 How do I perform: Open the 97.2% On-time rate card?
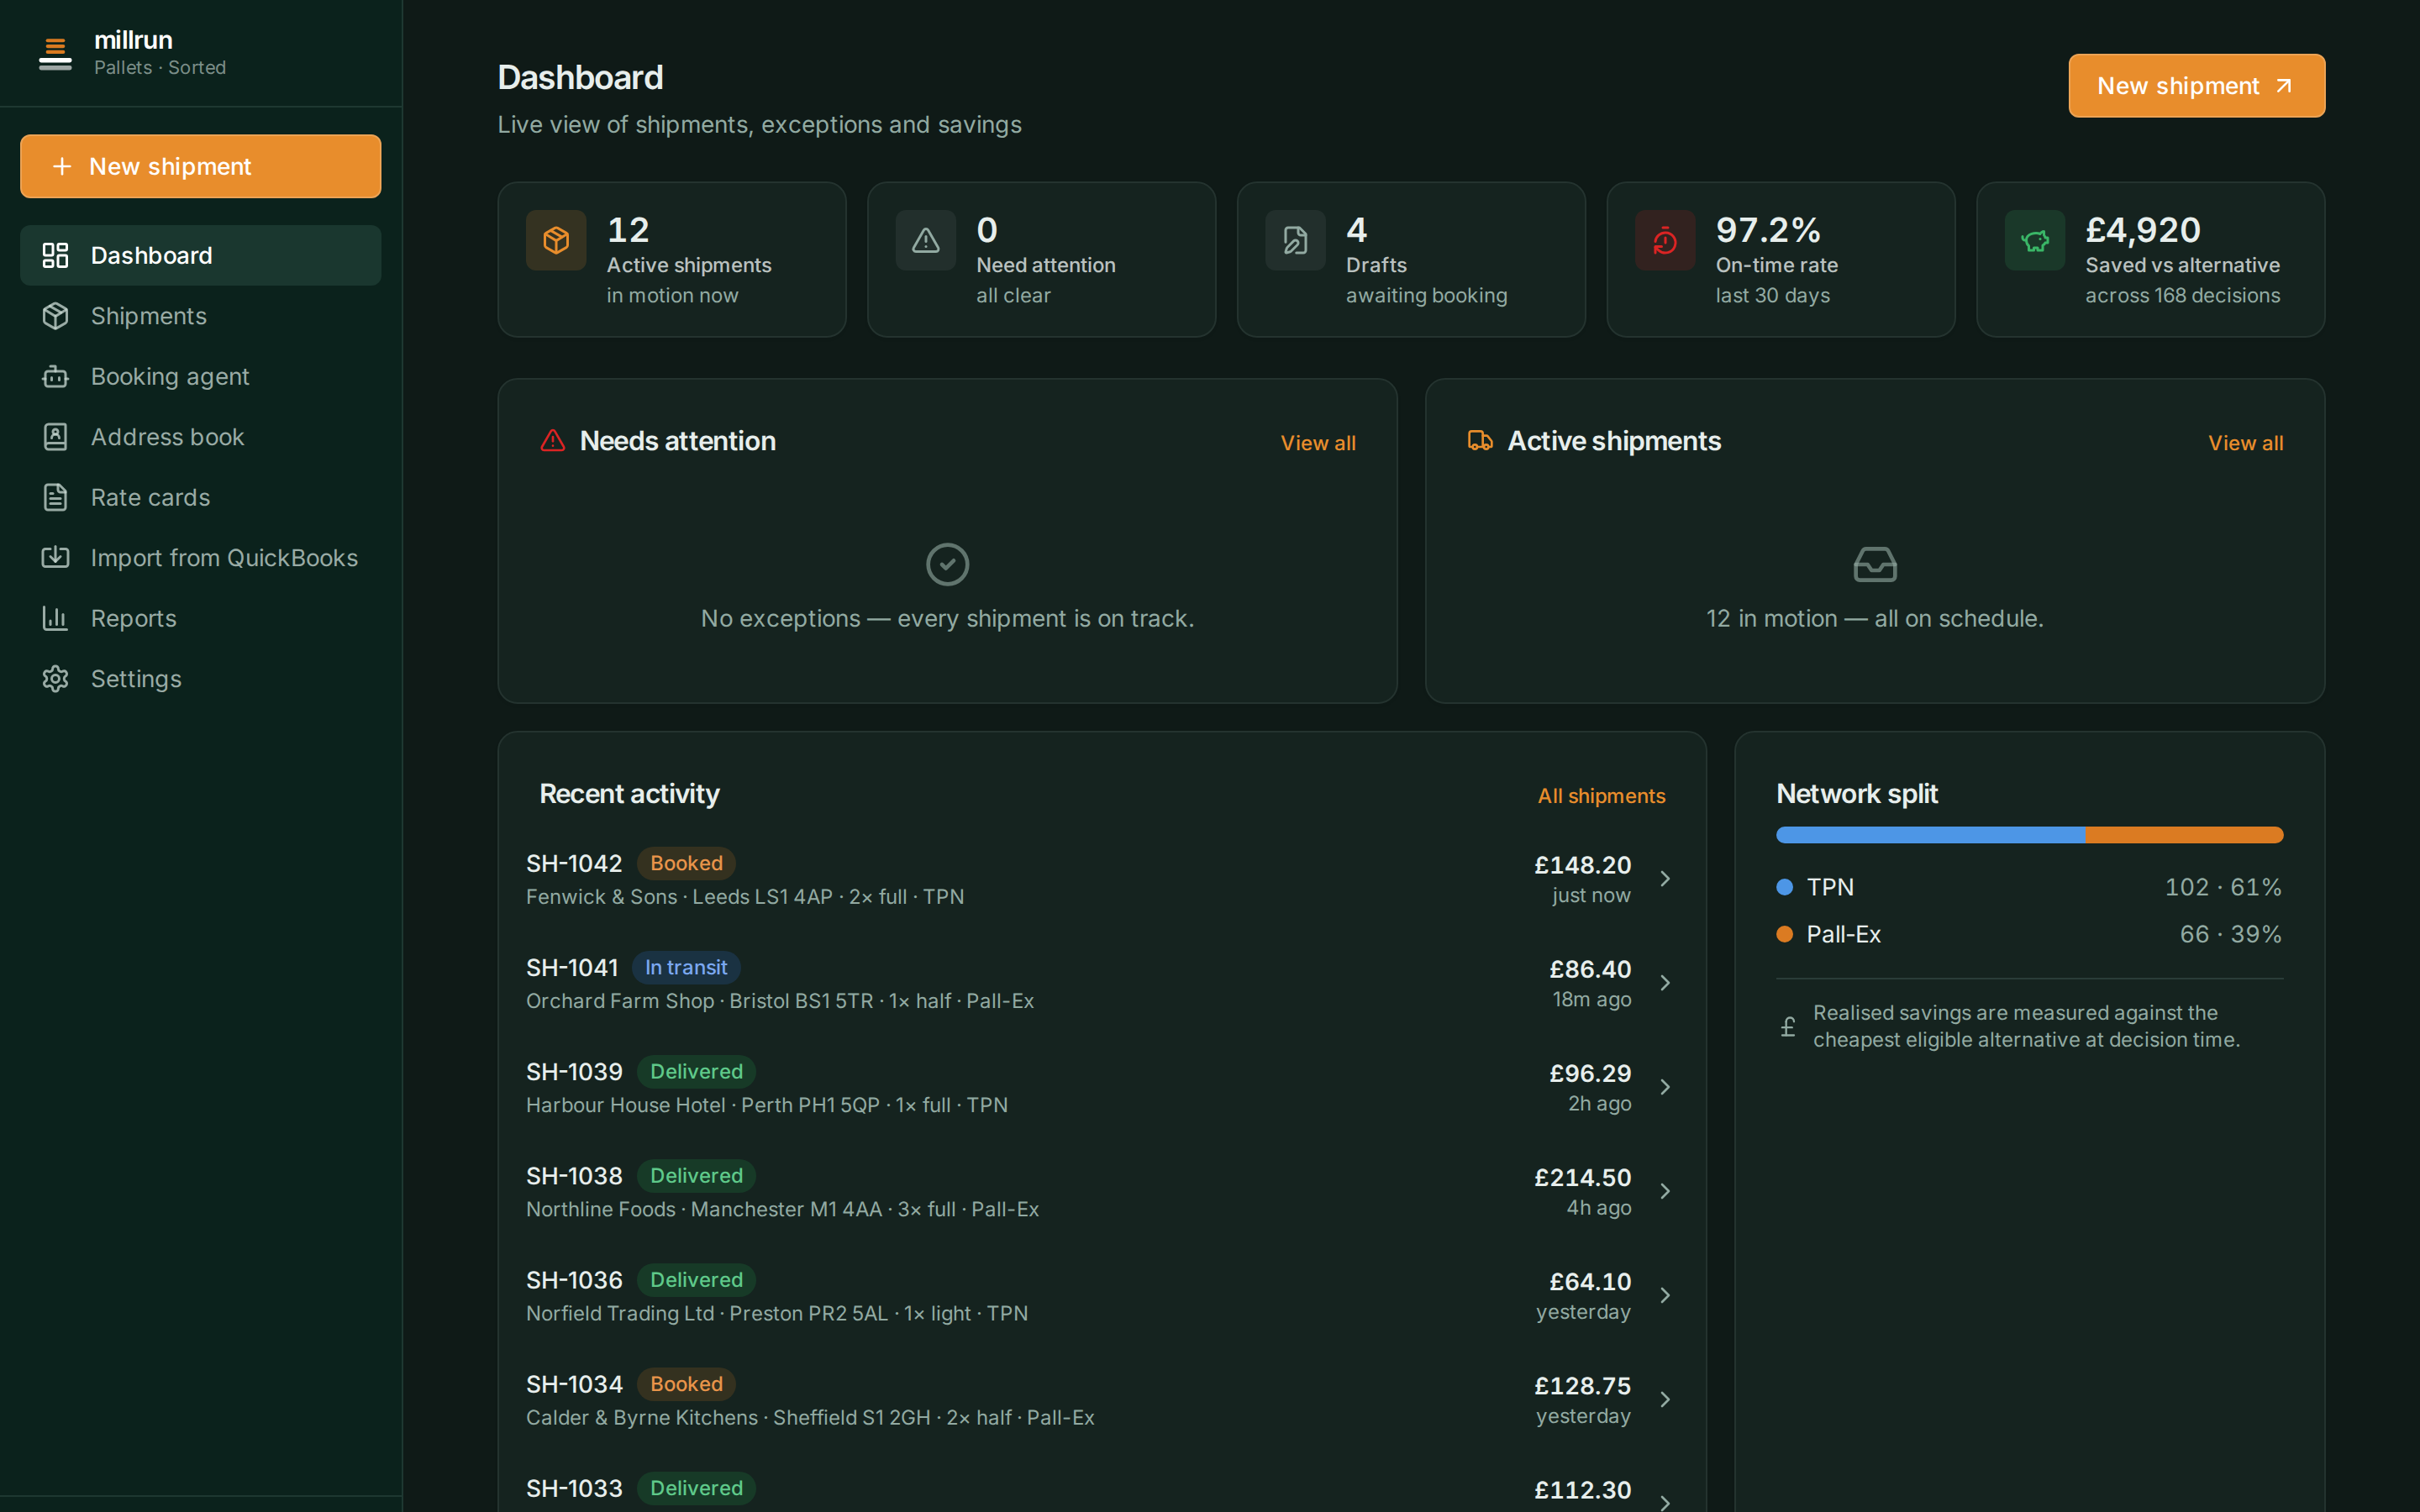click(x=1781, y=260)
